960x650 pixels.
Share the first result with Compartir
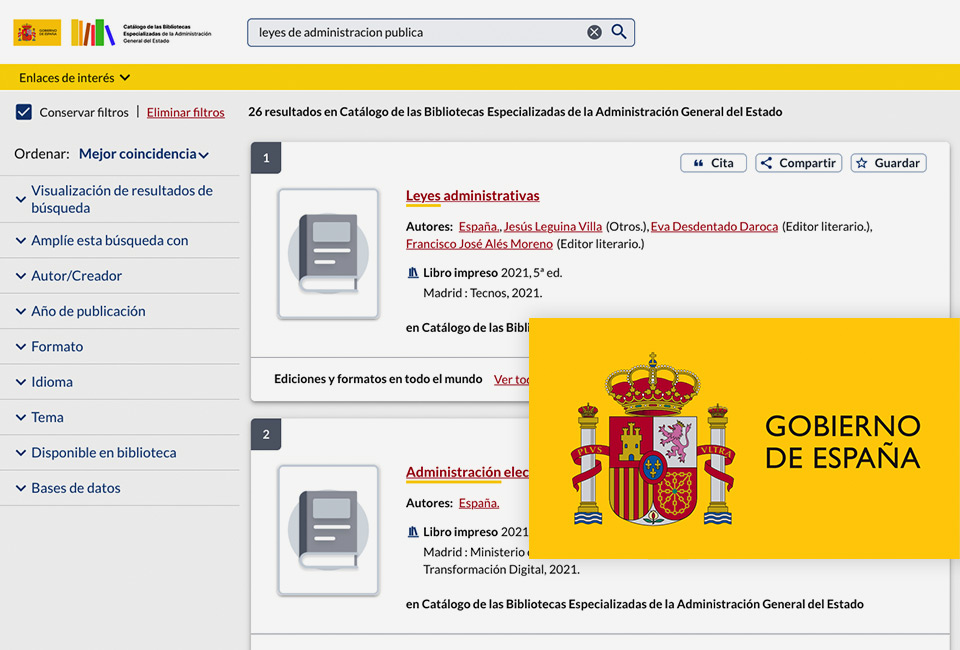[x=798, y=163]
